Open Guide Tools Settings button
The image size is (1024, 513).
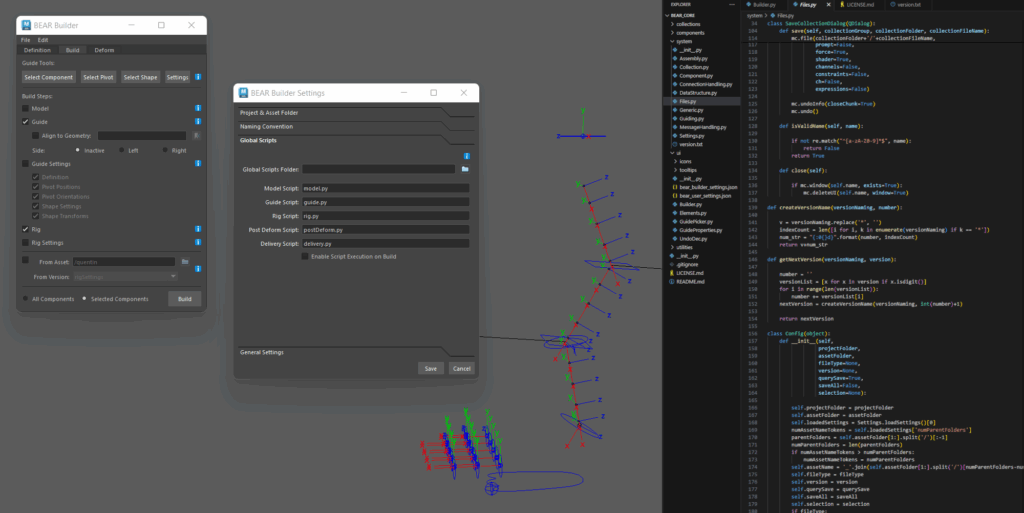[177, 77]
